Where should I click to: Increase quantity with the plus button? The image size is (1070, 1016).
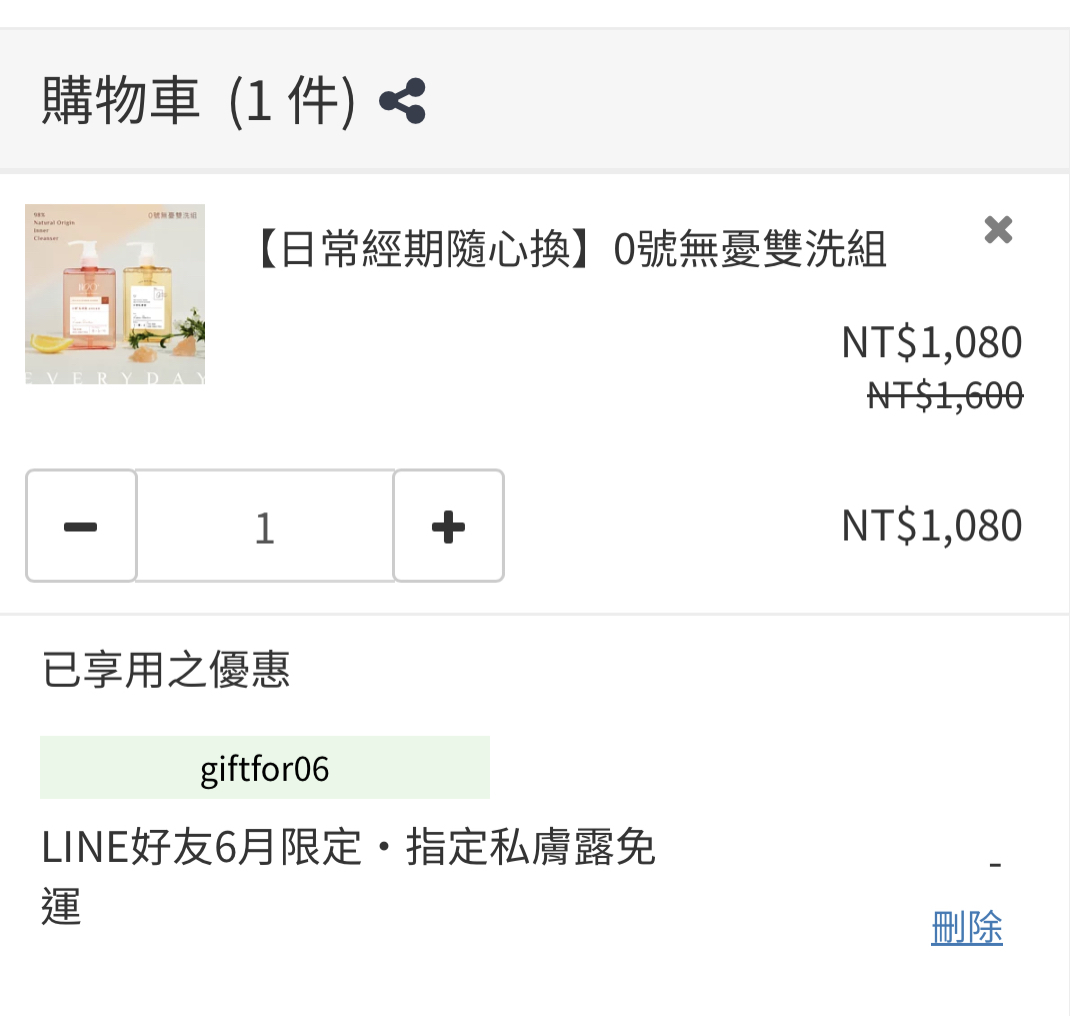[448, 526]
